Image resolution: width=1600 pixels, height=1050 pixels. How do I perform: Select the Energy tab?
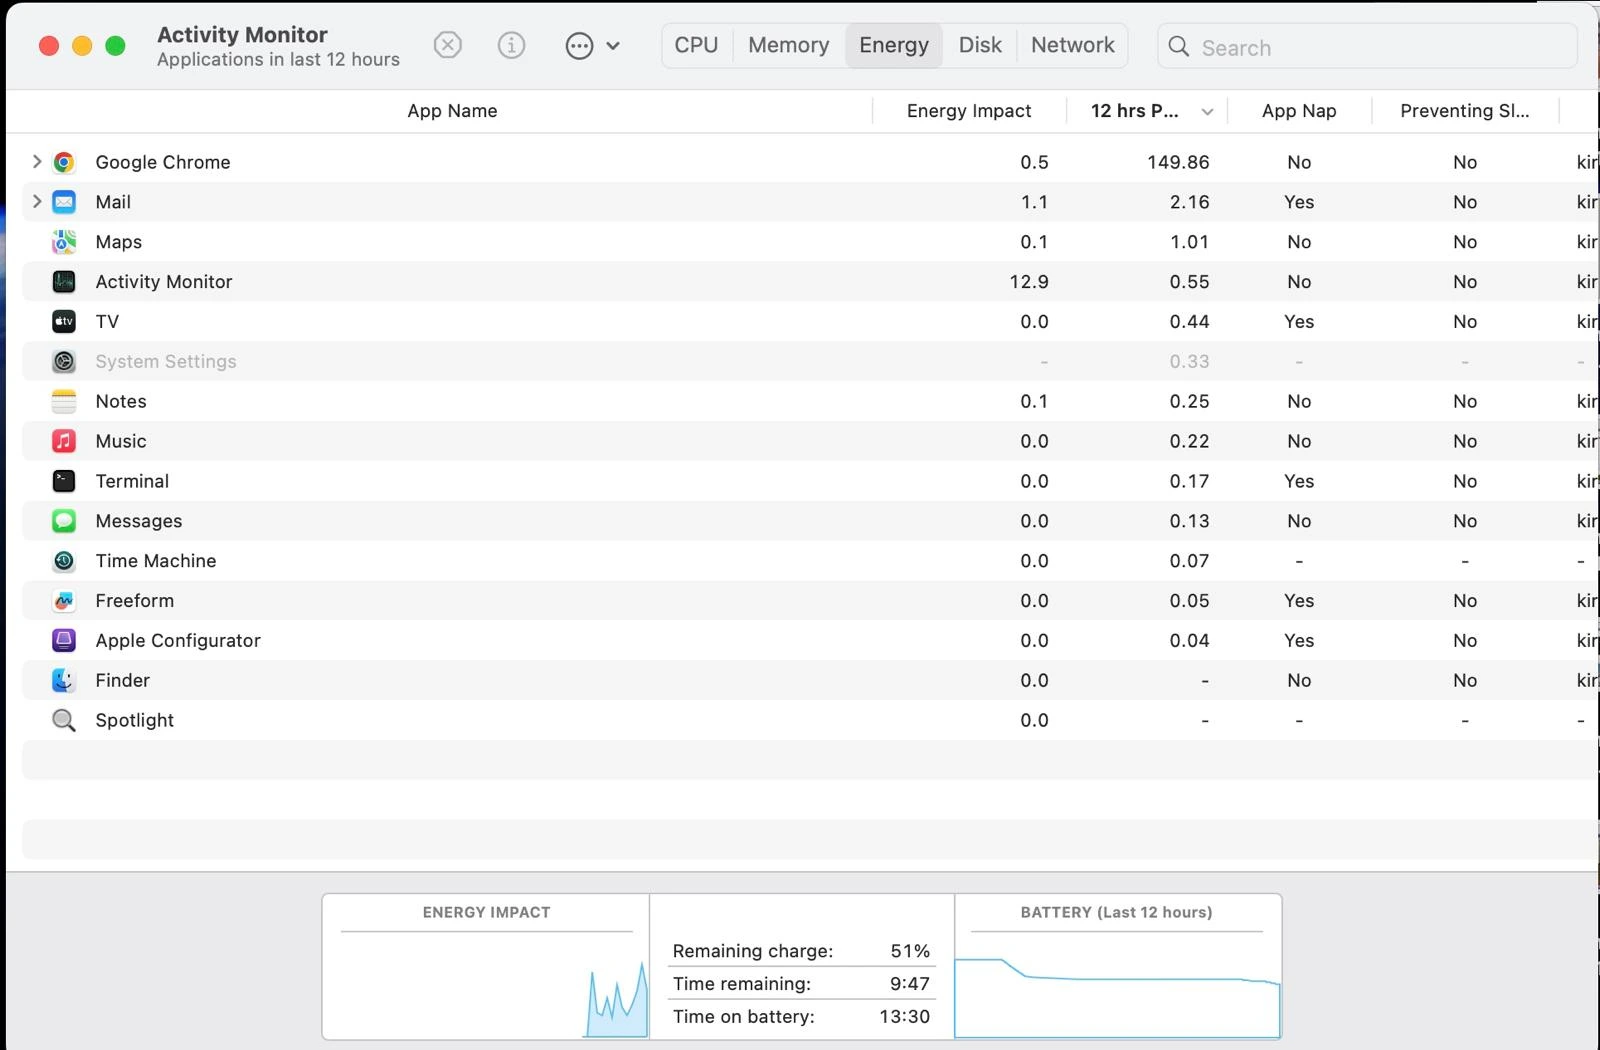(x=894, y=45)
